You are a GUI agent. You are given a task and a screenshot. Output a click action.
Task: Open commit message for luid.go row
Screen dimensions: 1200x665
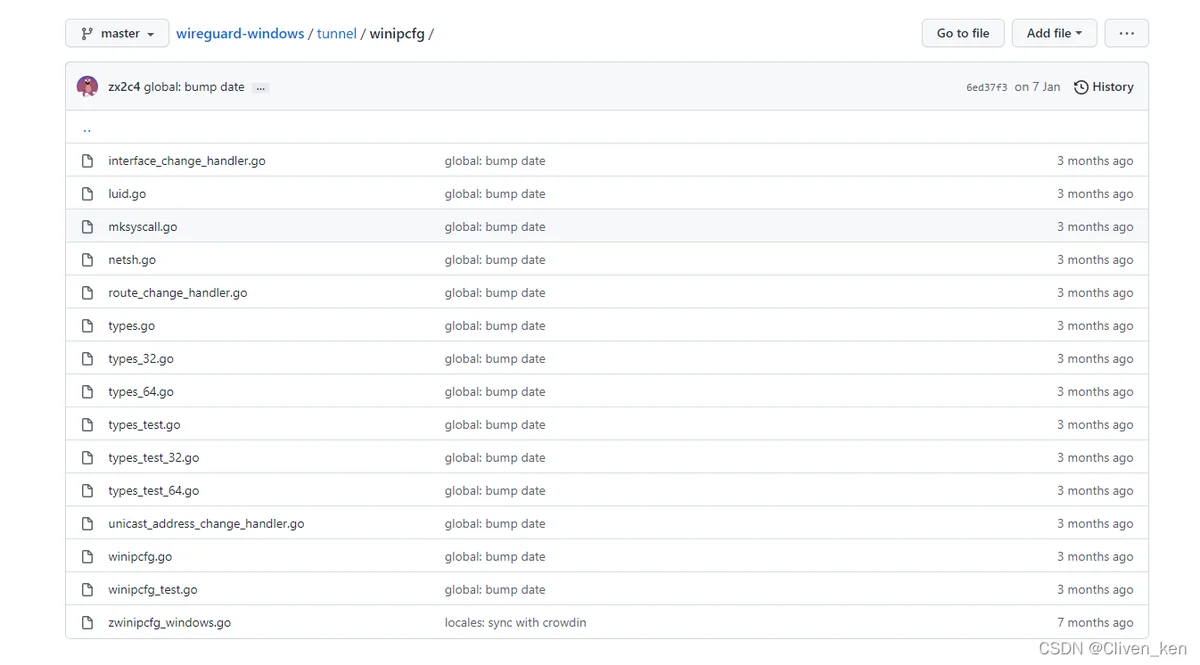click(495, 194)
